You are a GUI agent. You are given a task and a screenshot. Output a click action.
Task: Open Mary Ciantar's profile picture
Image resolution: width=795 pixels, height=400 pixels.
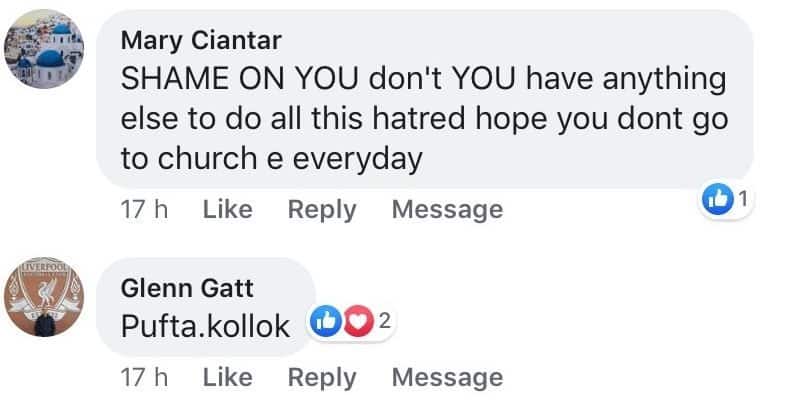pos(51,57)
